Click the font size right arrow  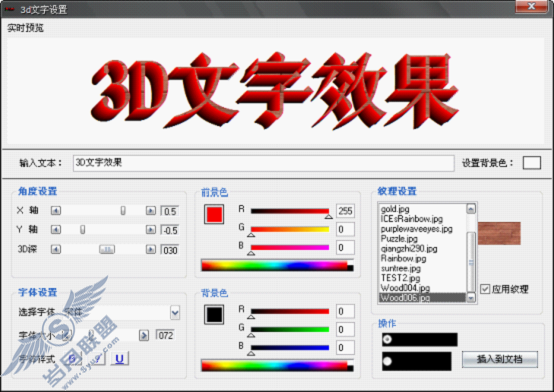pyautogui.click(x=144, y=335)
